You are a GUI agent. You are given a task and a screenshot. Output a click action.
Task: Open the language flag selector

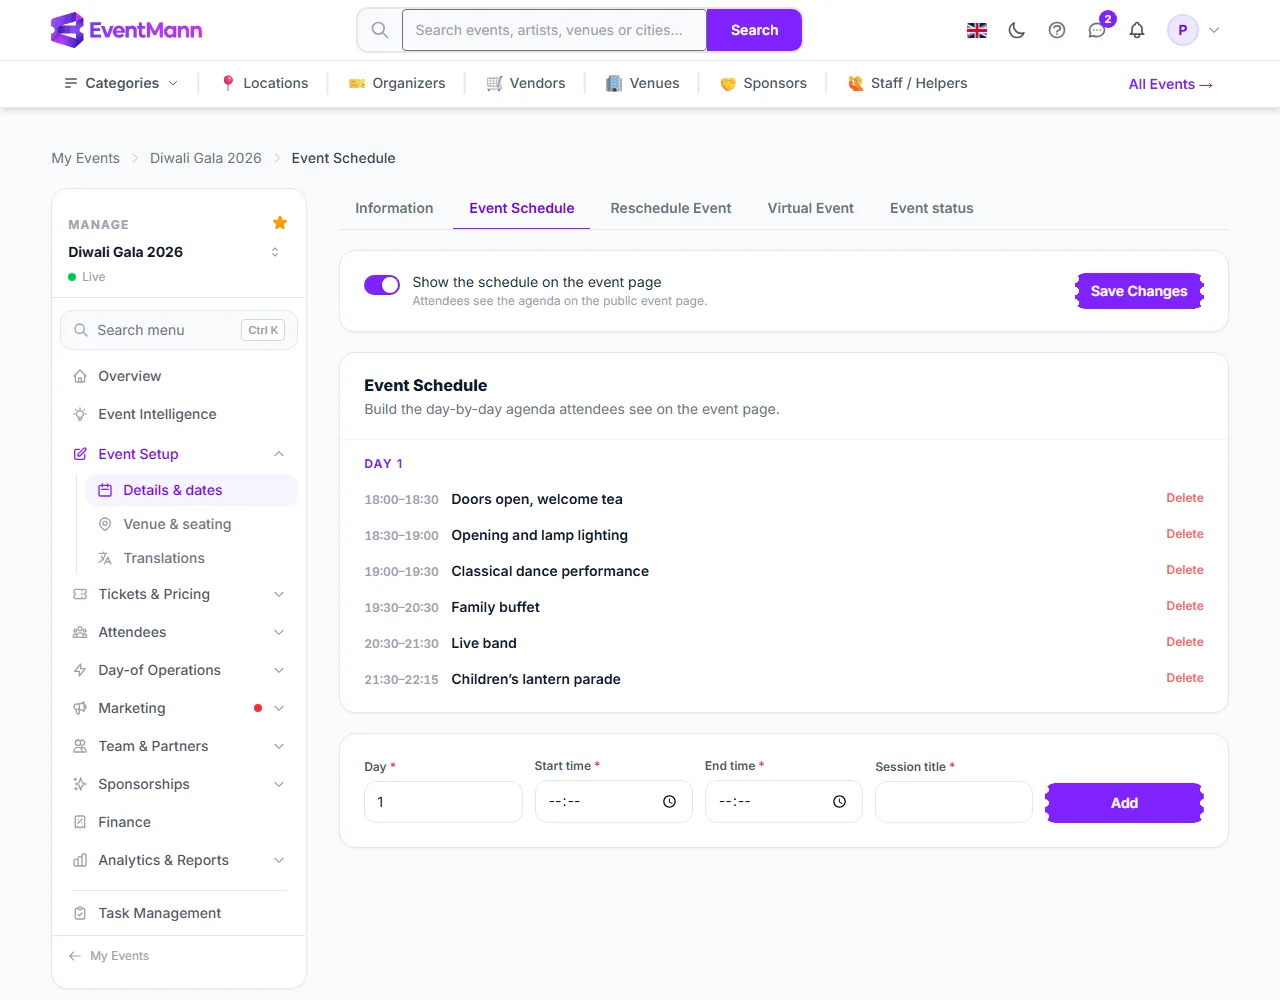coord(977,30)
